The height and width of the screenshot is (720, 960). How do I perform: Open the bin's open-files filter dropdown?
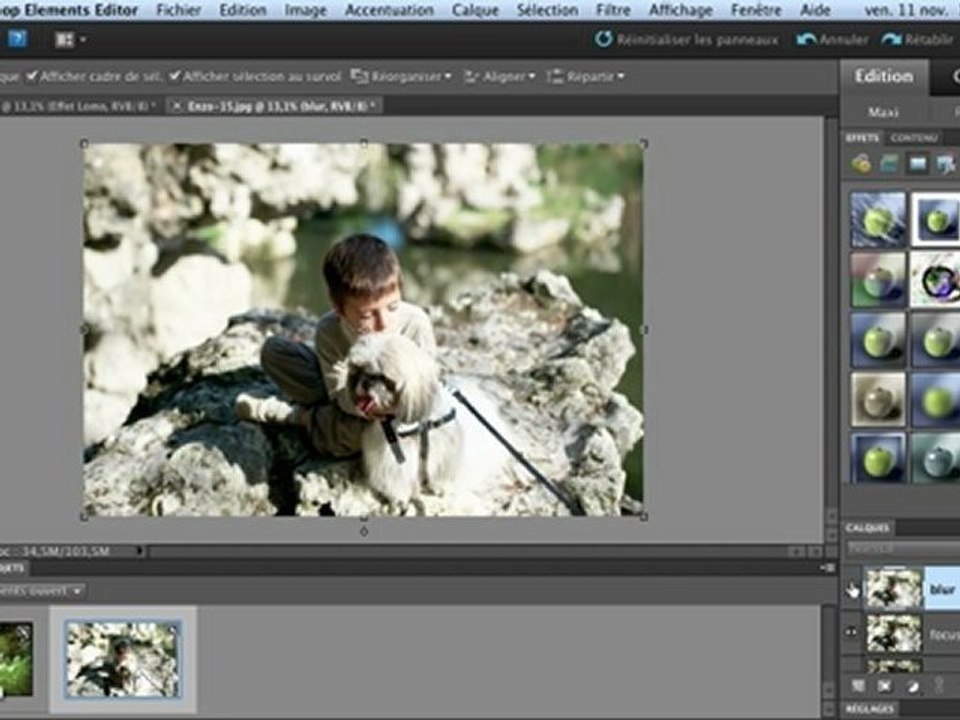tap(42, 591)
